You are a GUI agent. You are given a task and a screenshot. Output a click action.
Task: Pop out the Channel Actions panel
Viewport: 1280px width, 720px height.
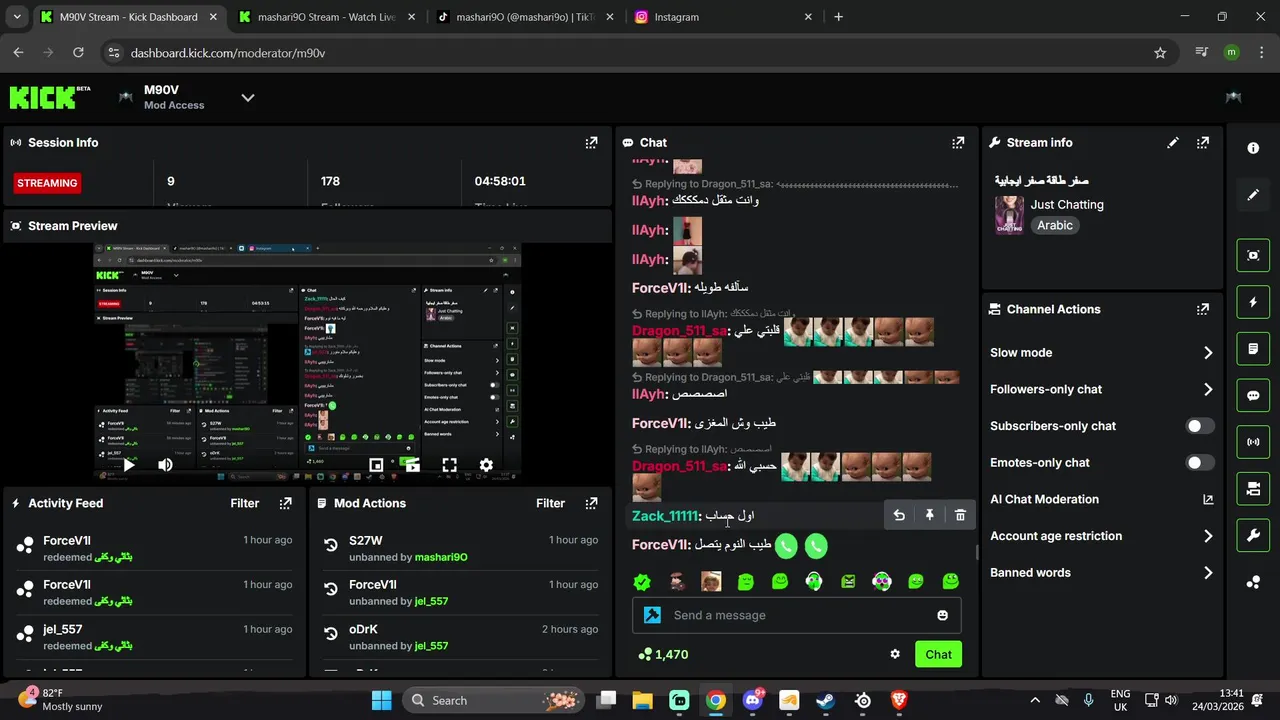(1203, 309)
